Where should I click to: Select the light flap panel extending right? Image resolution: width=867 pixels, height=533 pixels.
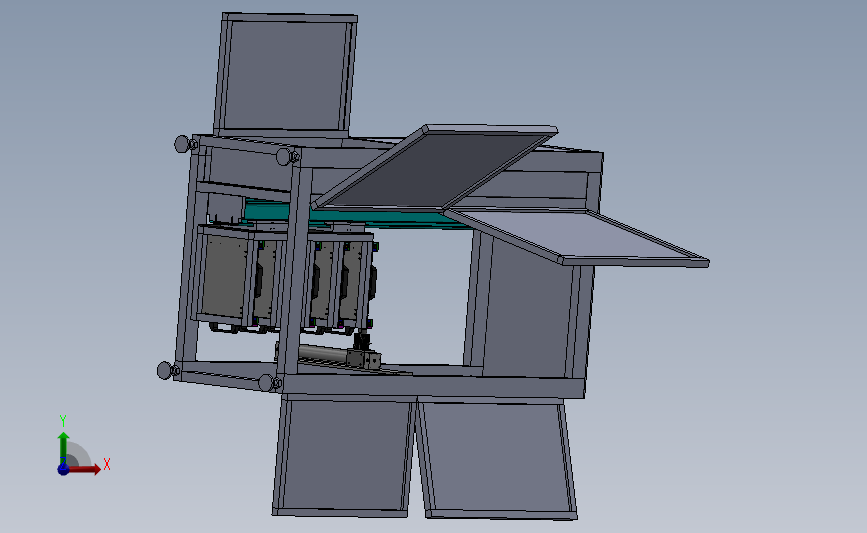point(578,237)
